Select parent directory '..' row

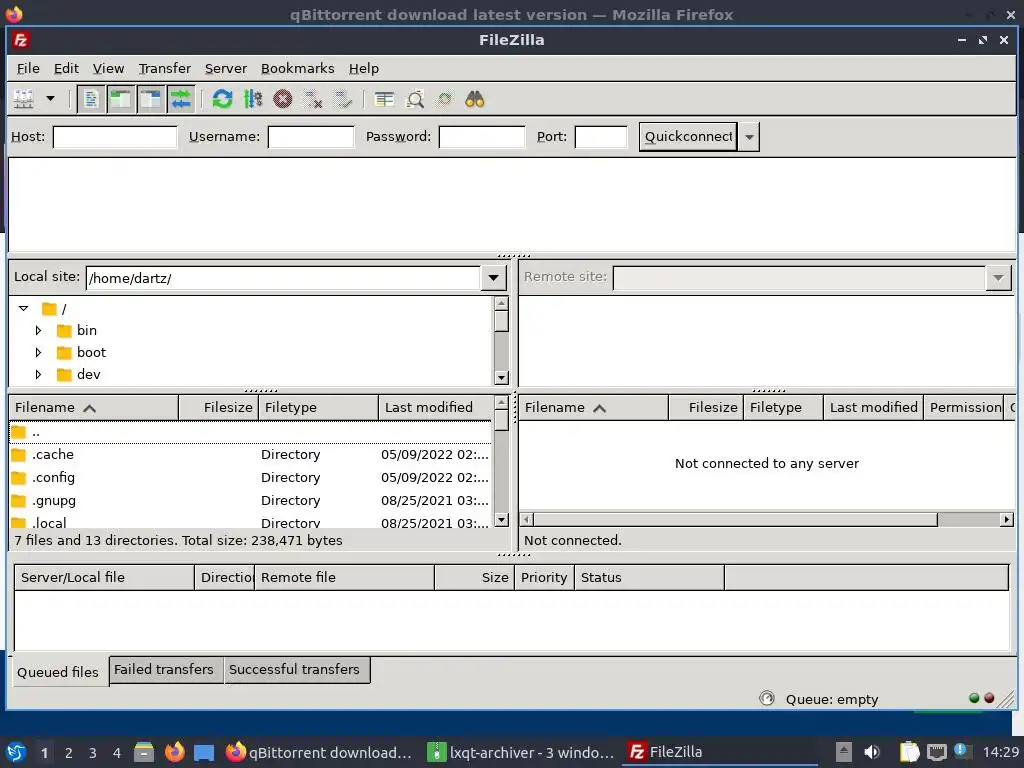point(251,432)
